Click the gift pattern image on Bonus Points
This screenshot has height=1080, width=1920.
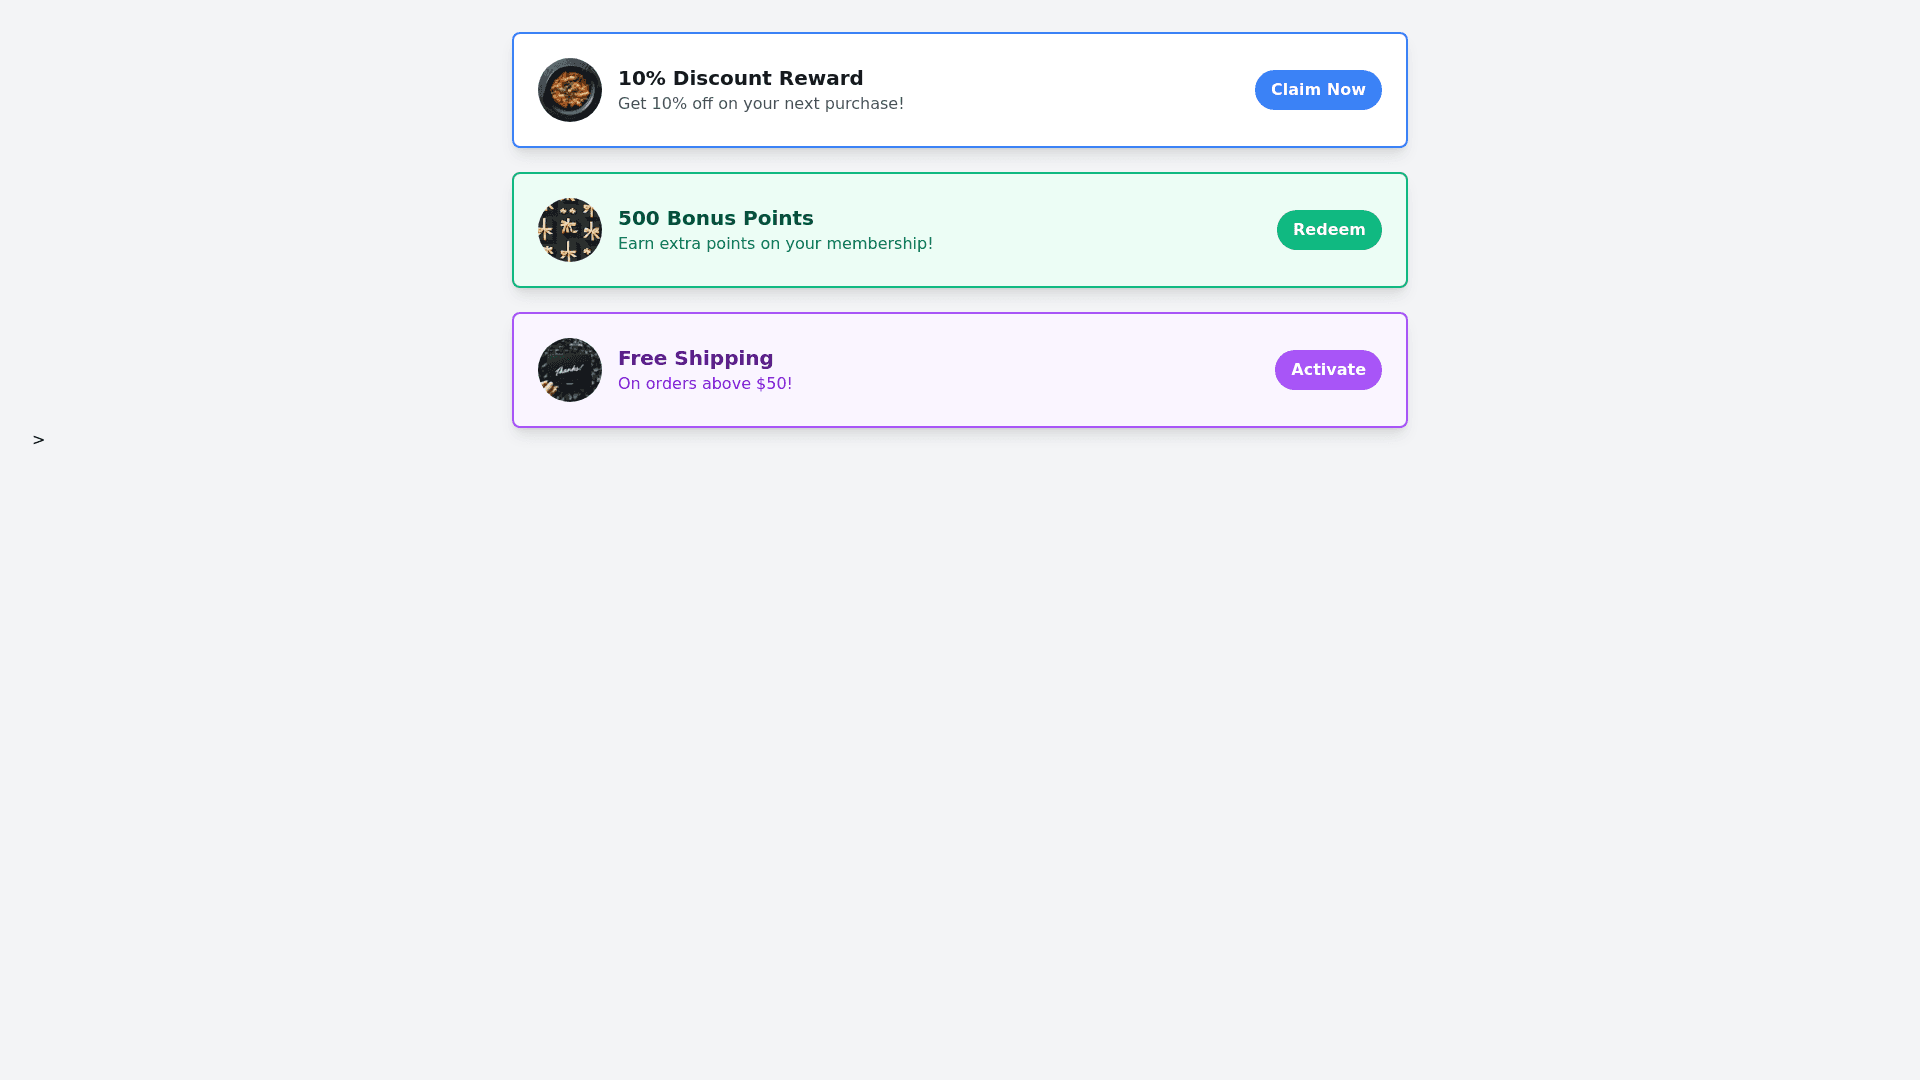point(570,230)
